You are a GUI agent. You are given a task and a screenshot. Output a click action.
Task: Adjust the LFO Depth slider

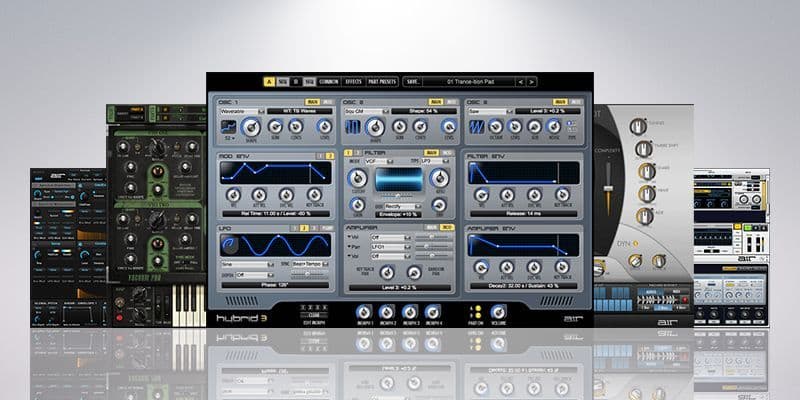coord(308,274)
